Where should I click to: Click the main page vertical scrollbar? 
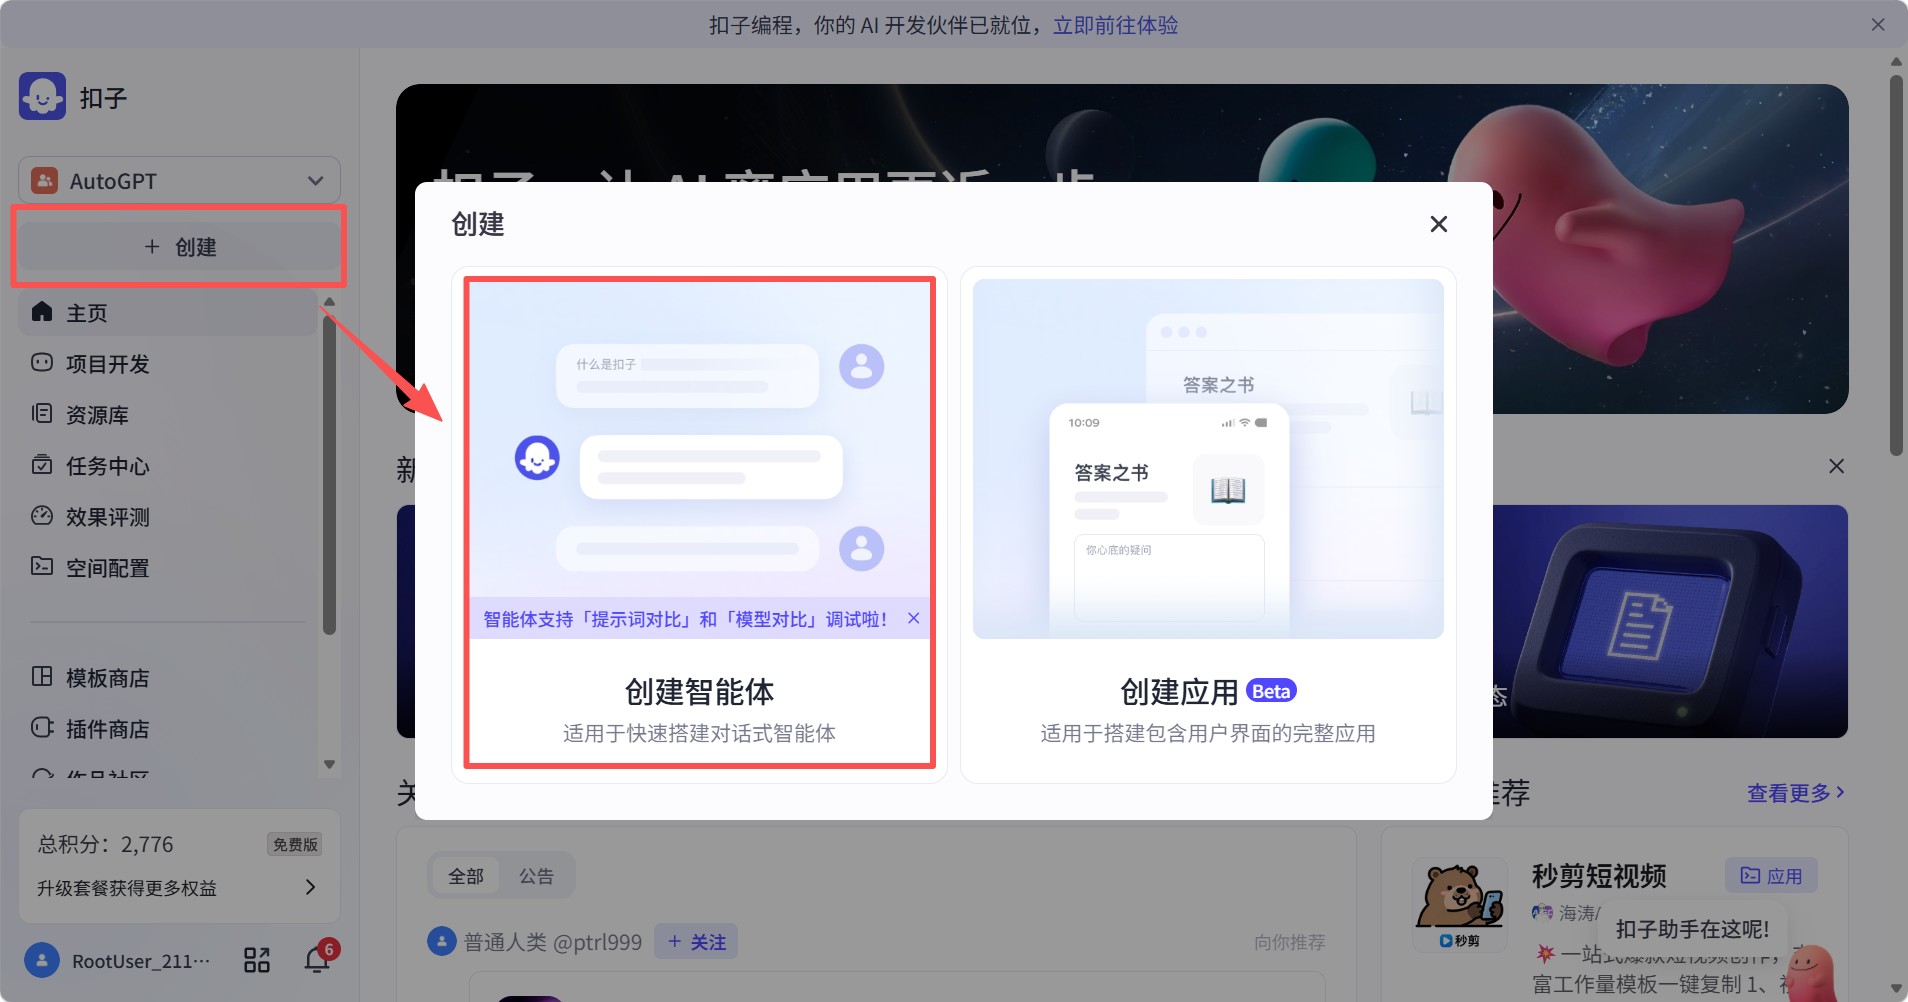pyautogui.click(x=1896, y=267)
